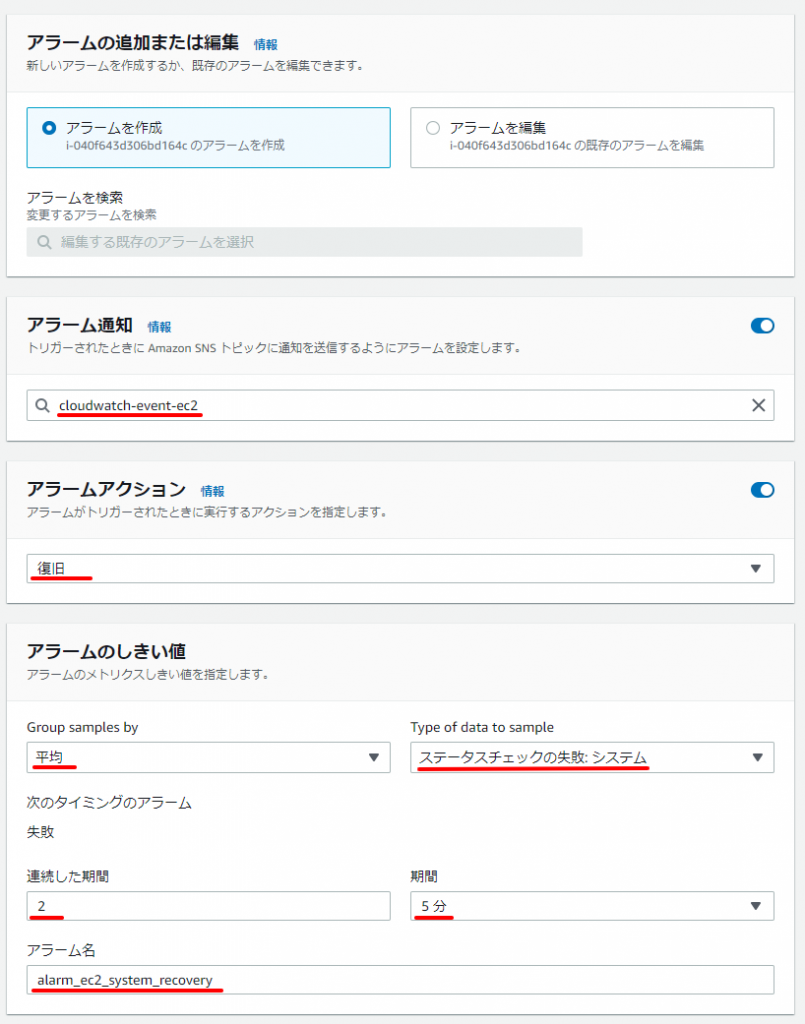805x1024 pixels.
Task: Click dropdown arrow of ステータスチェックの失敗 selector
Action: point(757,758)
